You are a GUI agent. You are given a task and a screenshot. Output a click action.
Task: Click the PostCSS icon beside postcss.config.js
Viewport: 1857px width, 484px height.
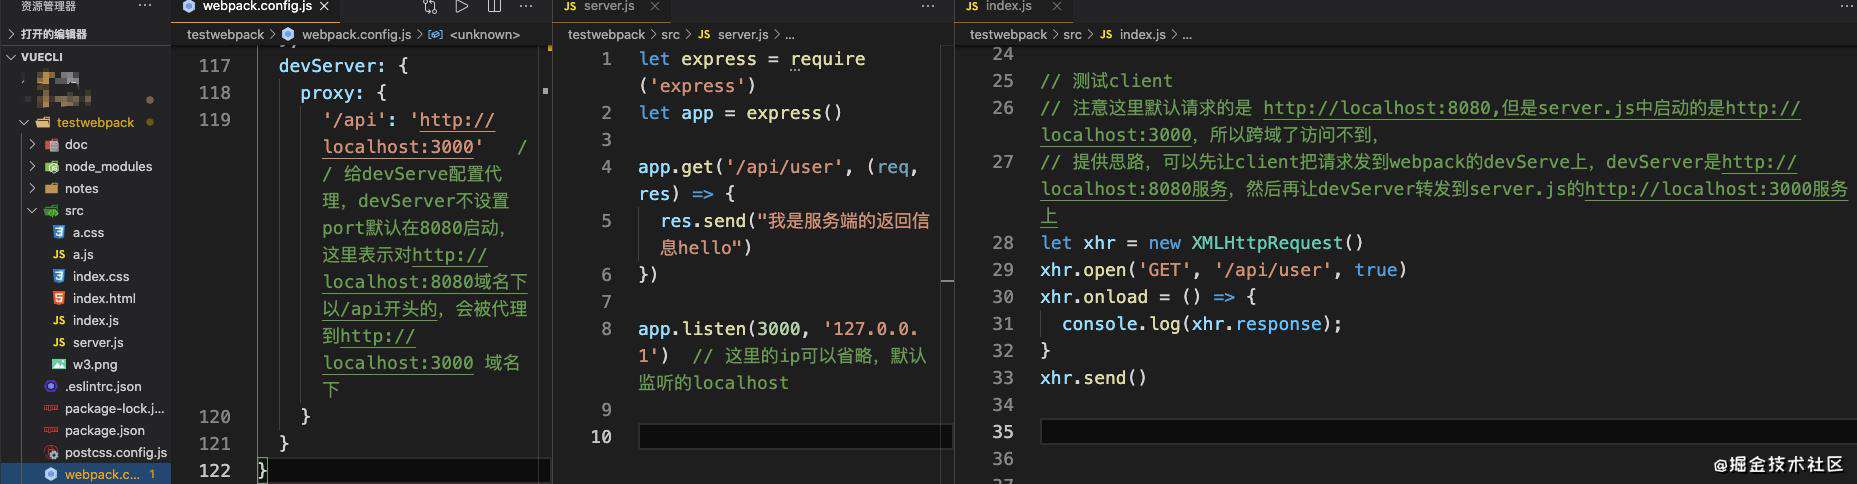point(51,452)
